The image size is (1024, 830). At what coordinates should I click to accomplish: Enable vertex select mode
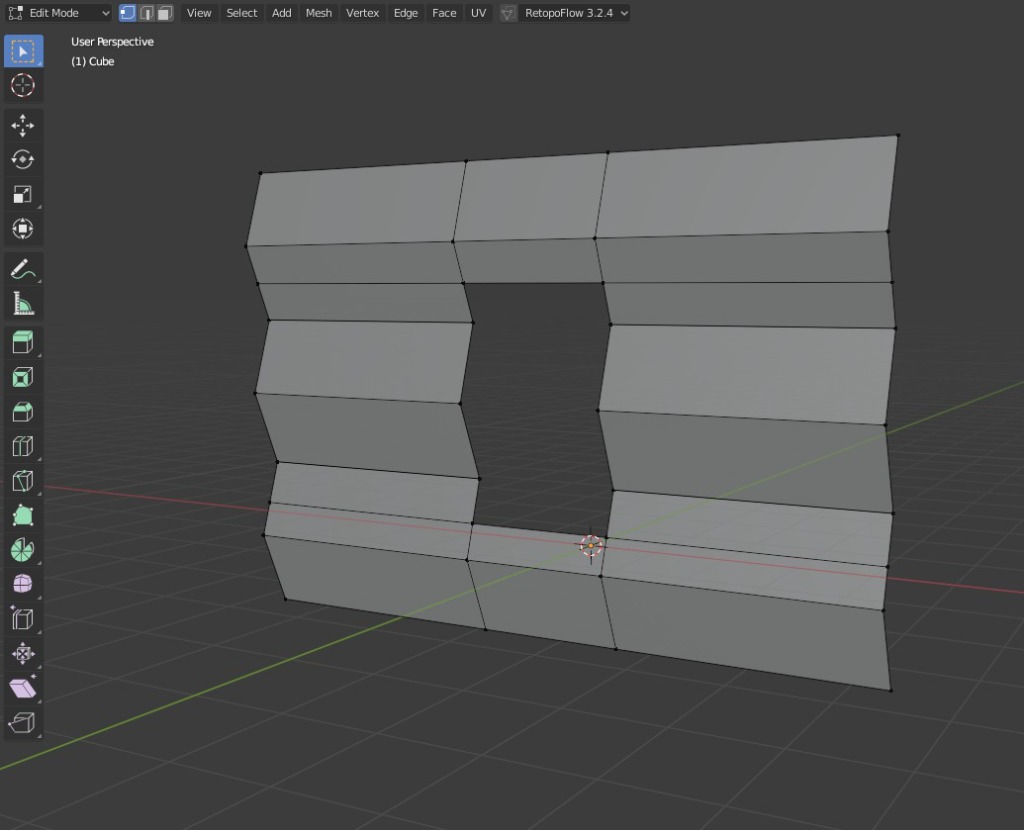tap(128, 13)
